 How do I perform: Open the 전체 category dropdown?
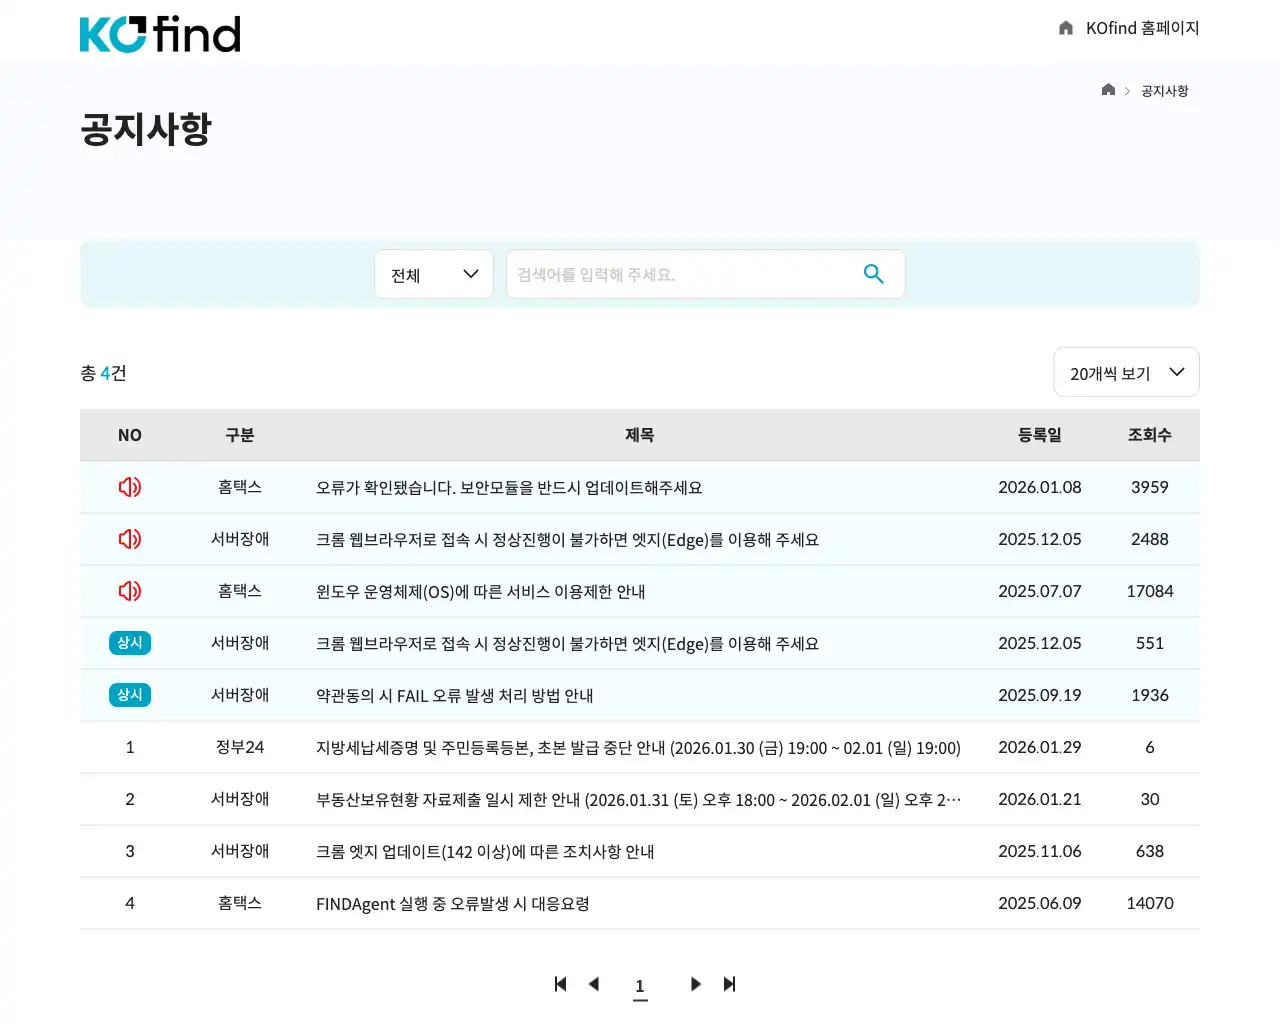(434, 273)
